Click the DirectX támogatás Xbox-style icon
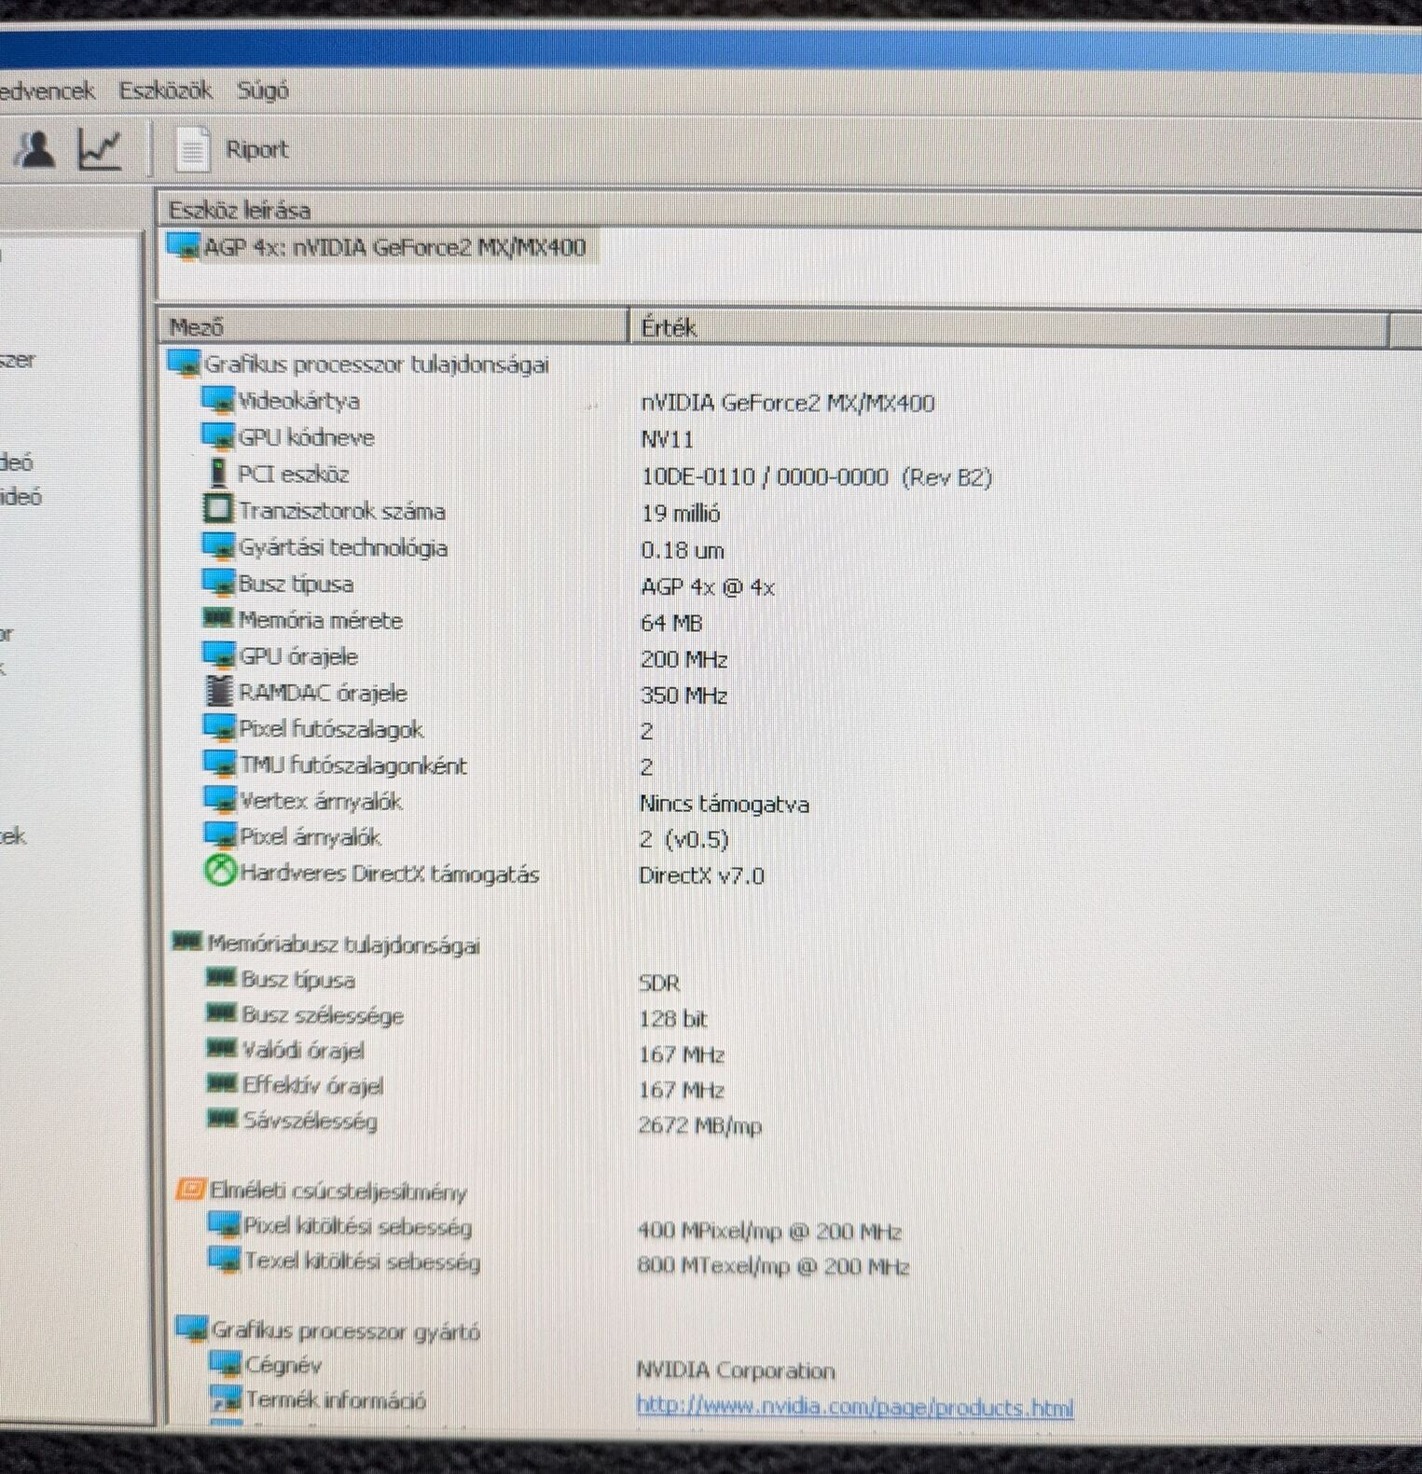The width and height of the screenshot is (1422, 1474). 220,872
